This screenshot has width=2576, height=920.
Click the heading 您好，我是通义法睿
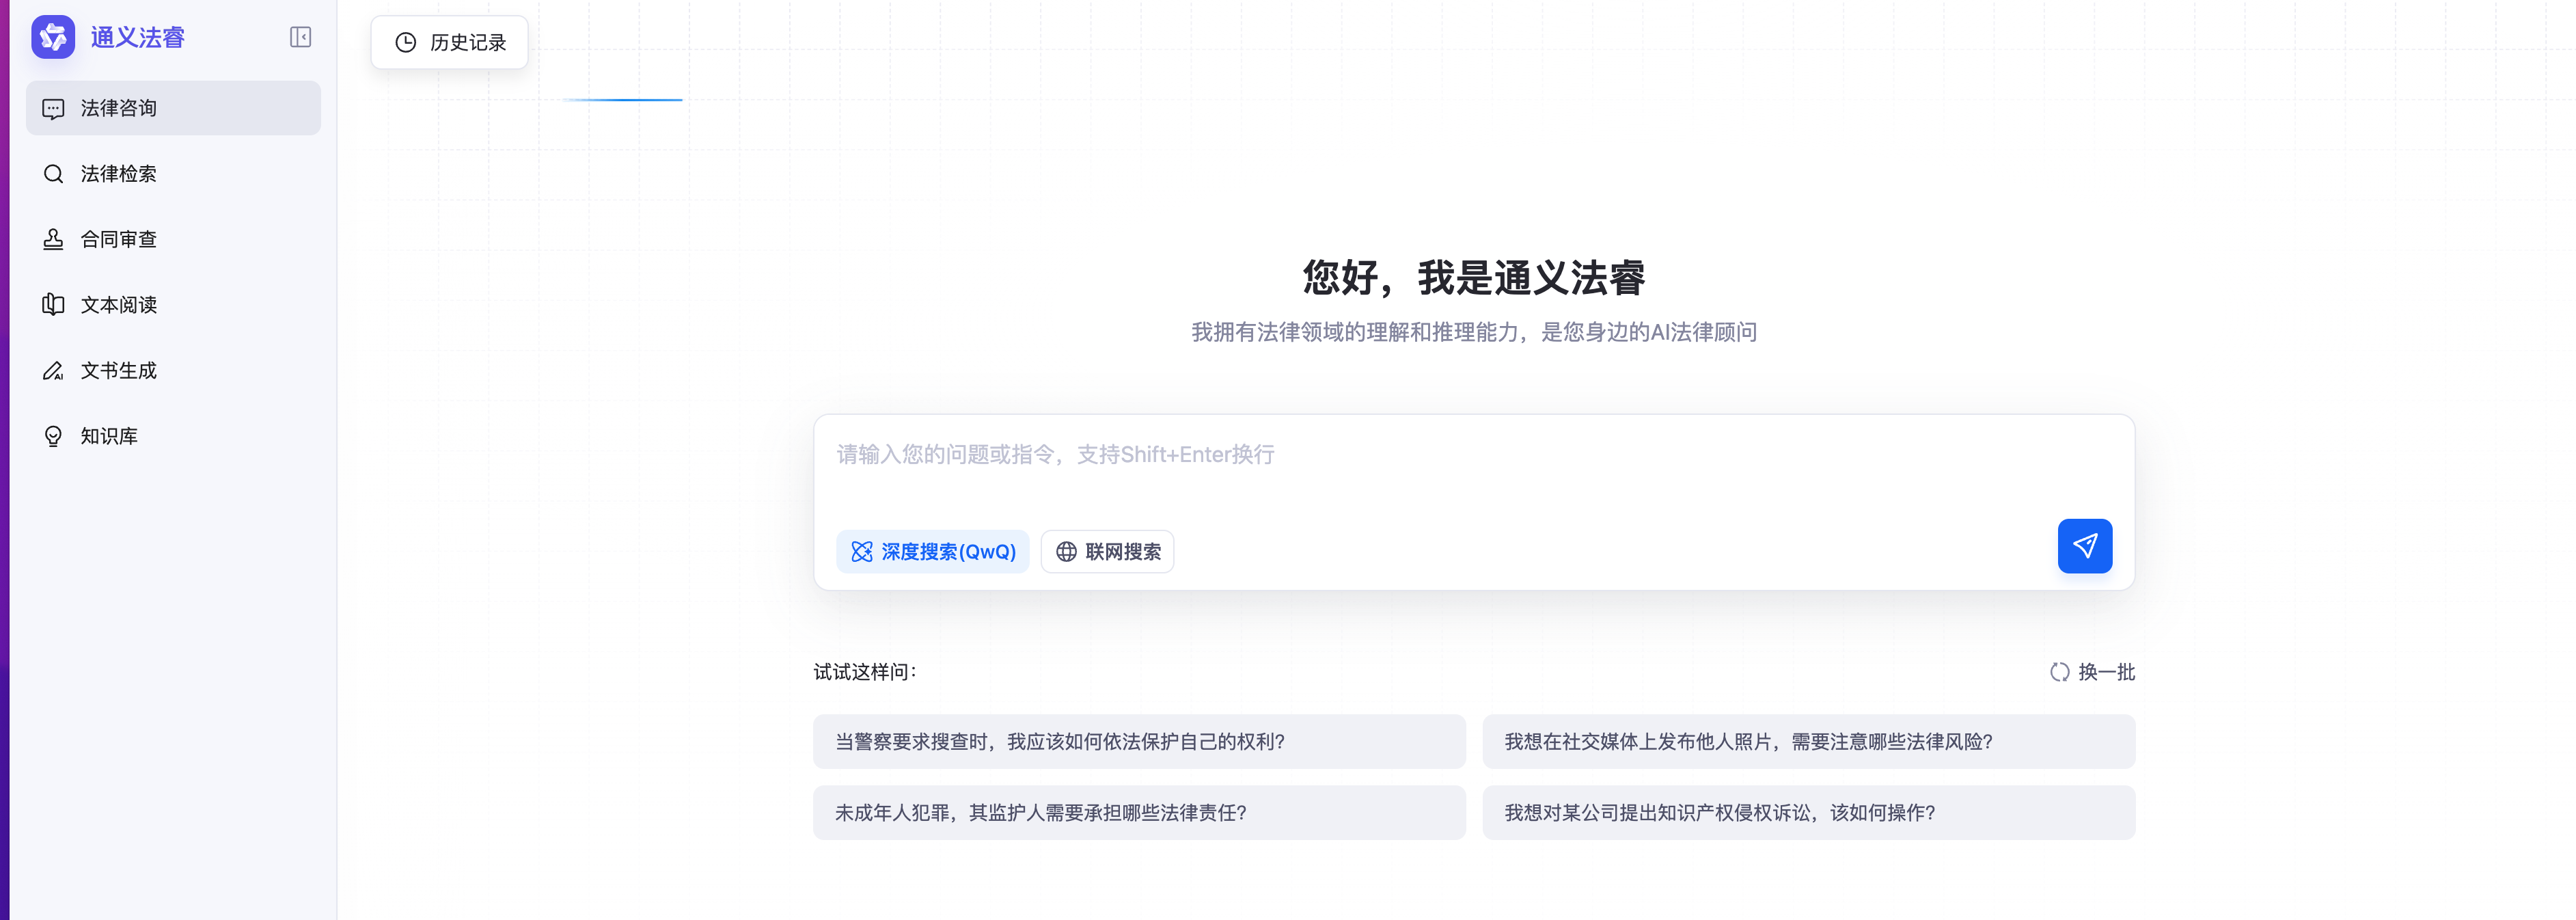pos(1474,277)
